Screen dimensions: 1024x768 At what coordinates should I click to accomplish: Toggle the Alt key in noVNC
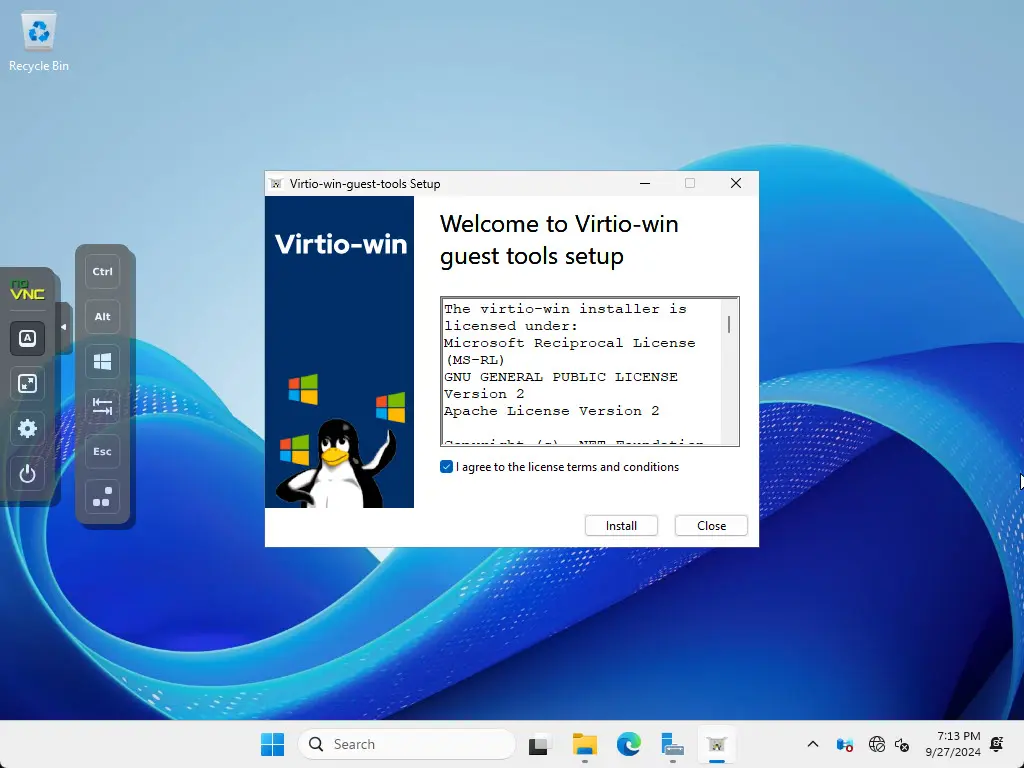coord(102,316)
